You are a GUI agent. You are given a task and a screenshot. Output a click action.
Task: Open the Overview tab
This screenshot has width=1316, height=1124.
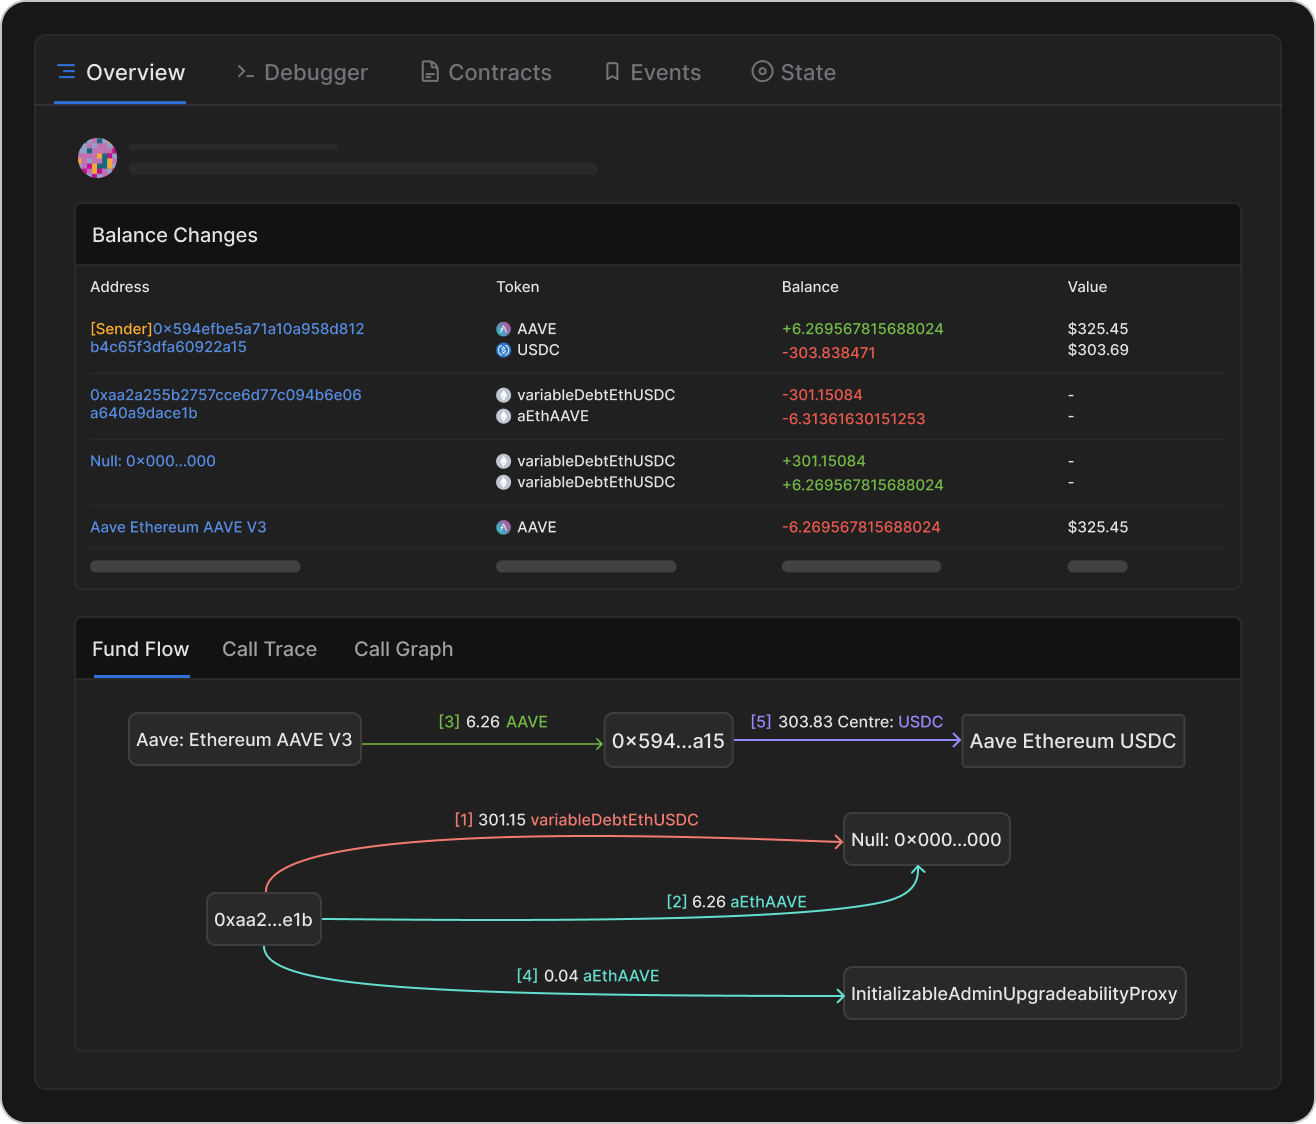120,72
